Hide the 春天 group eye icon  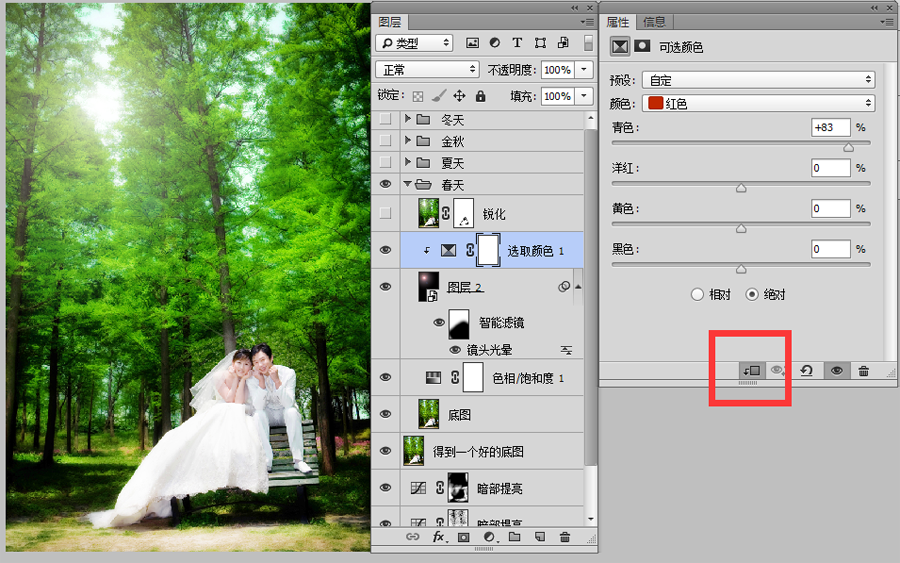pos(386,184)
